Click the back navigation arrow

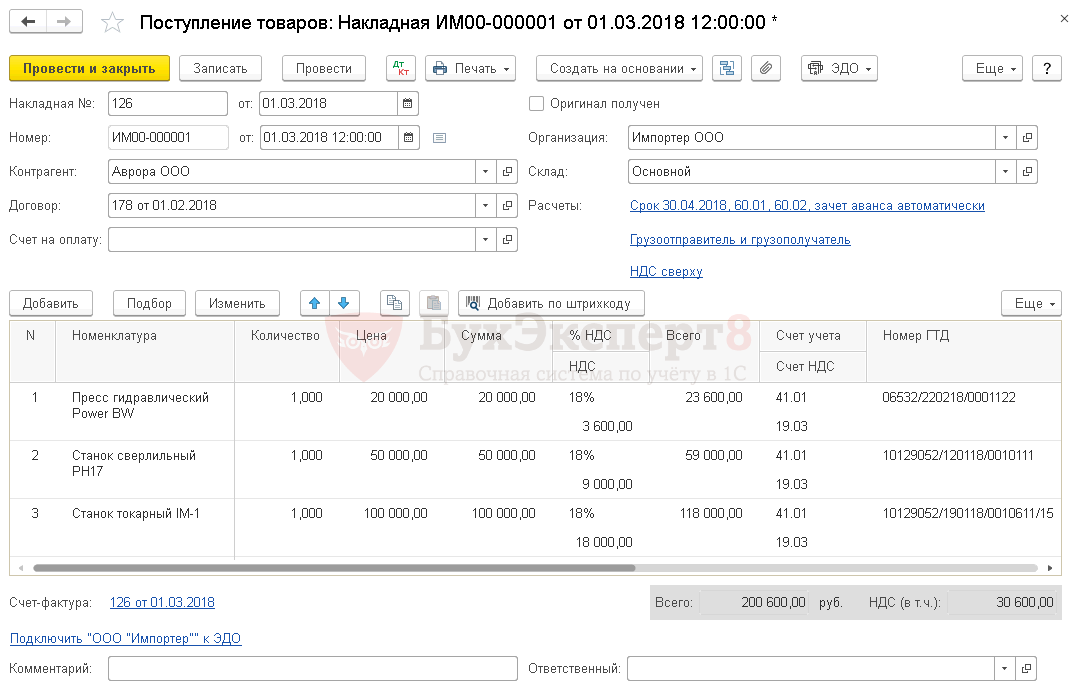click(28, 22)
